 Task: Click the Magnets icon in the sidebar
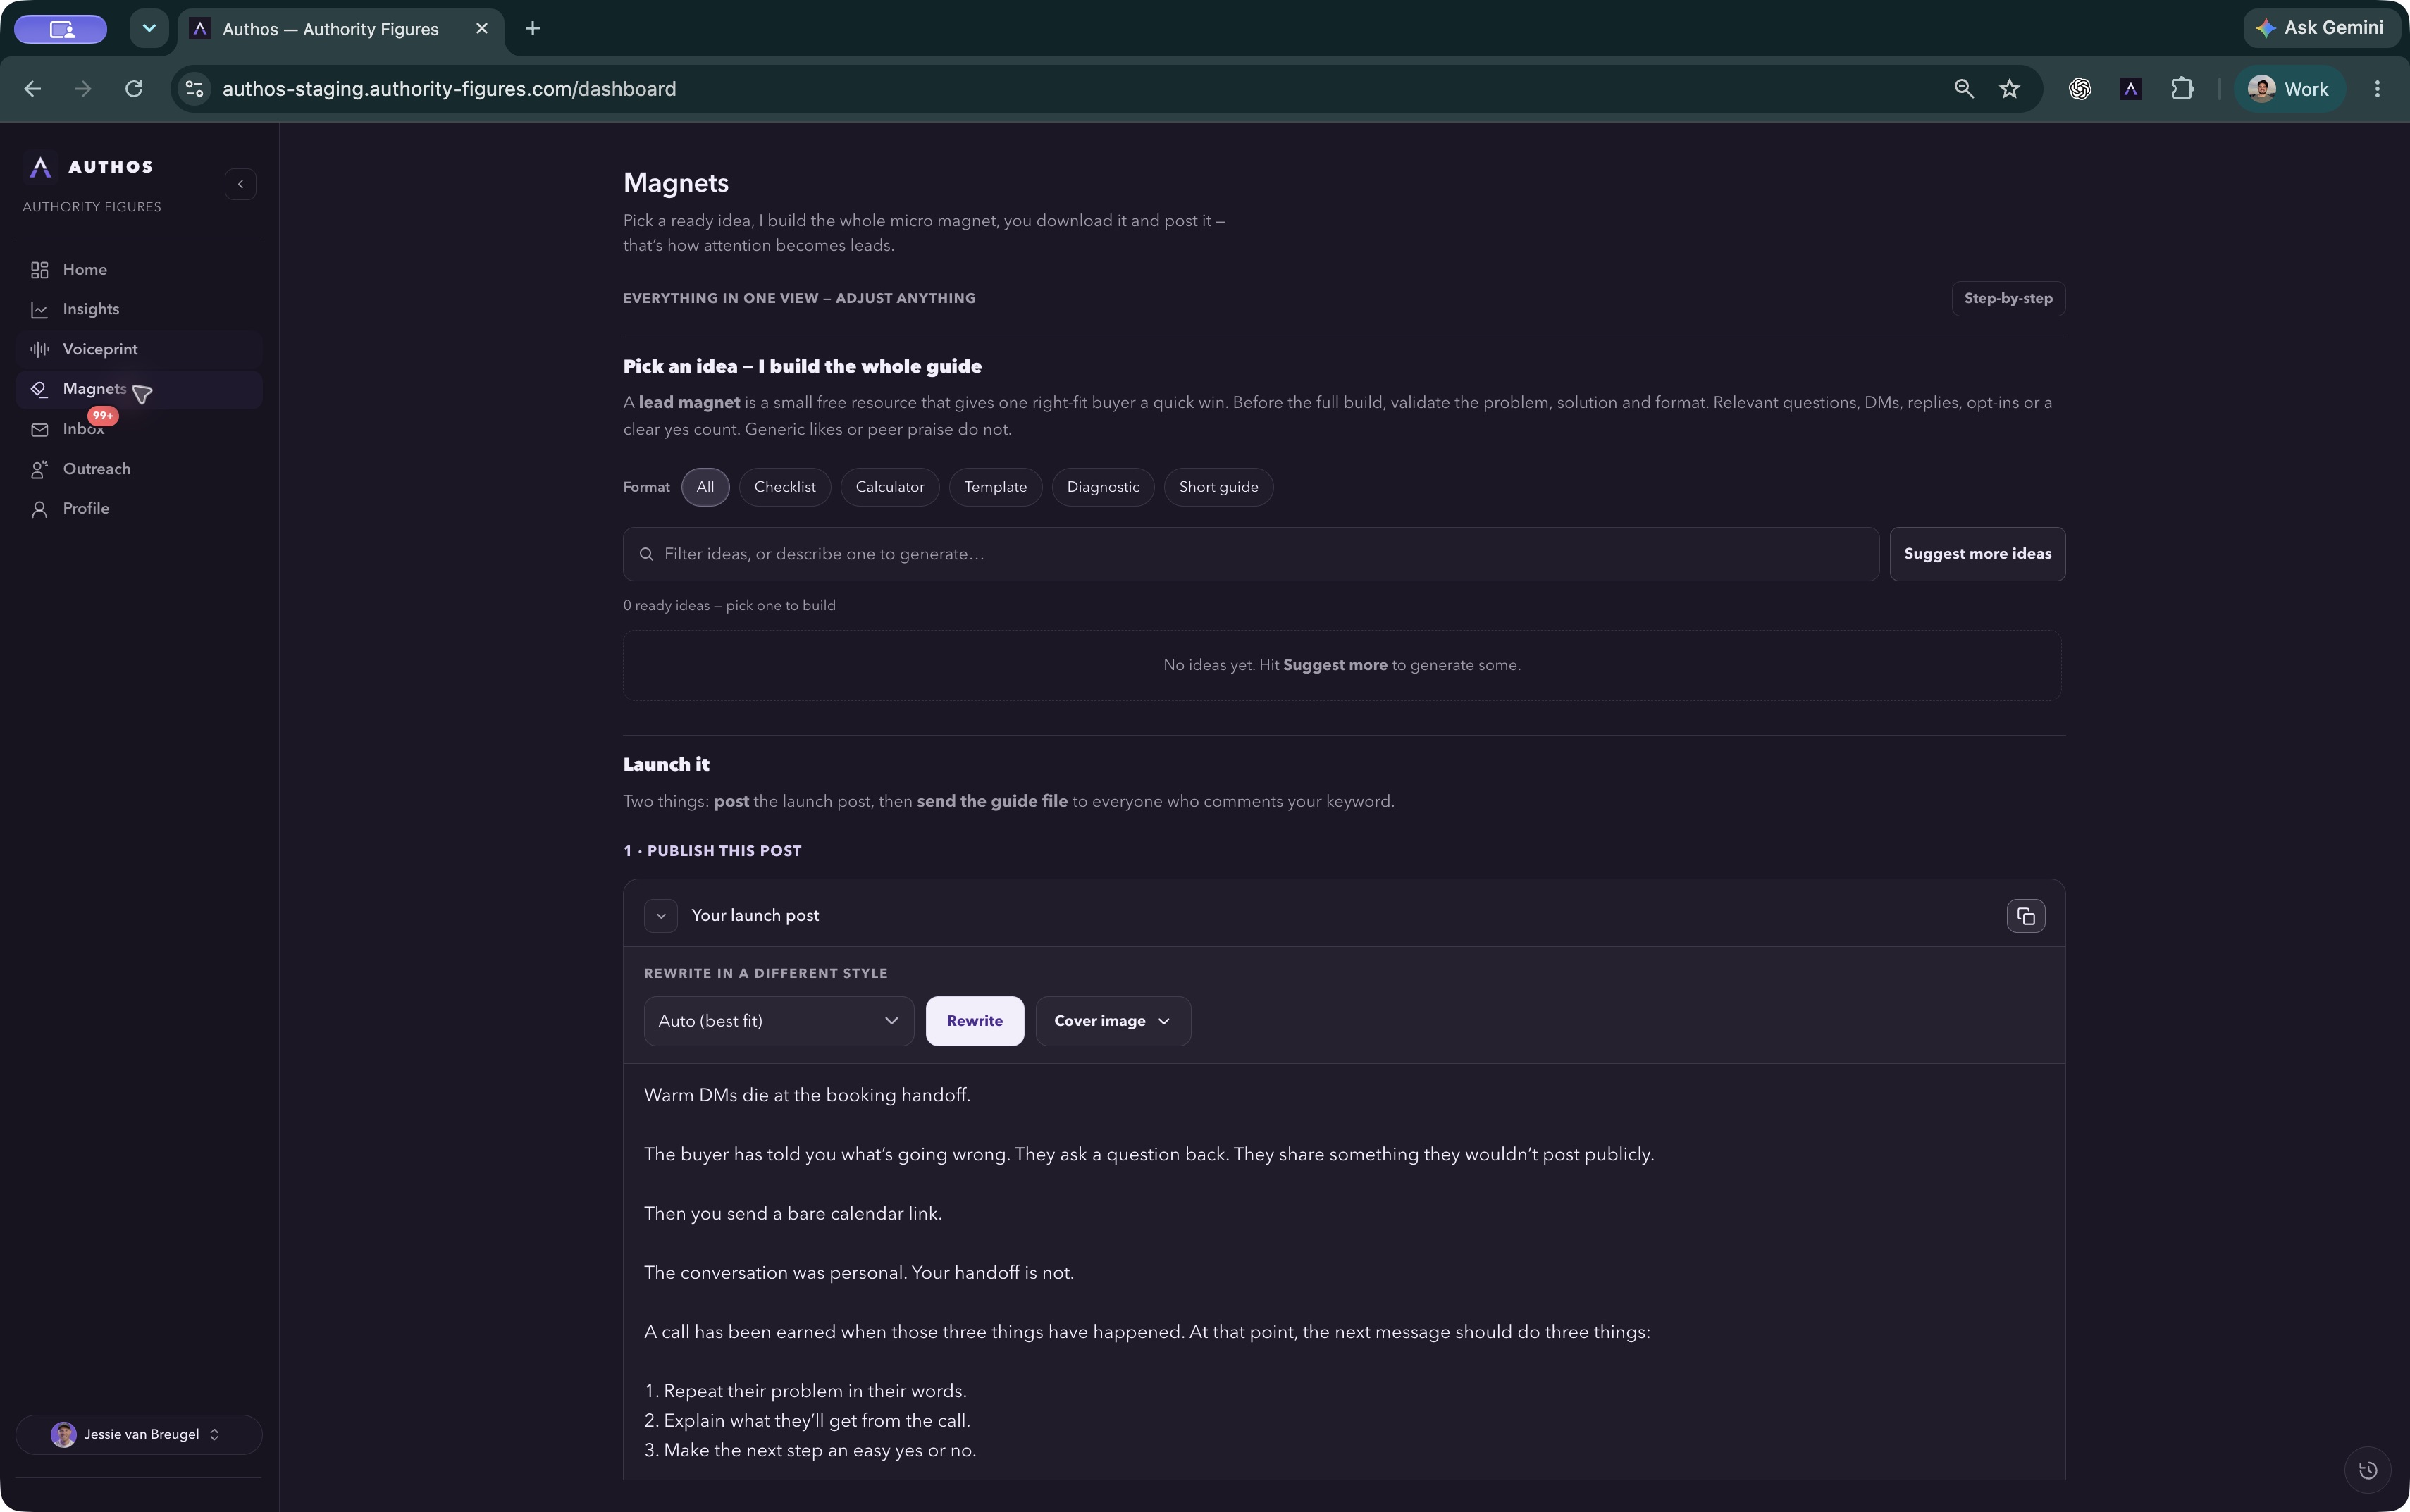(40, 389)
